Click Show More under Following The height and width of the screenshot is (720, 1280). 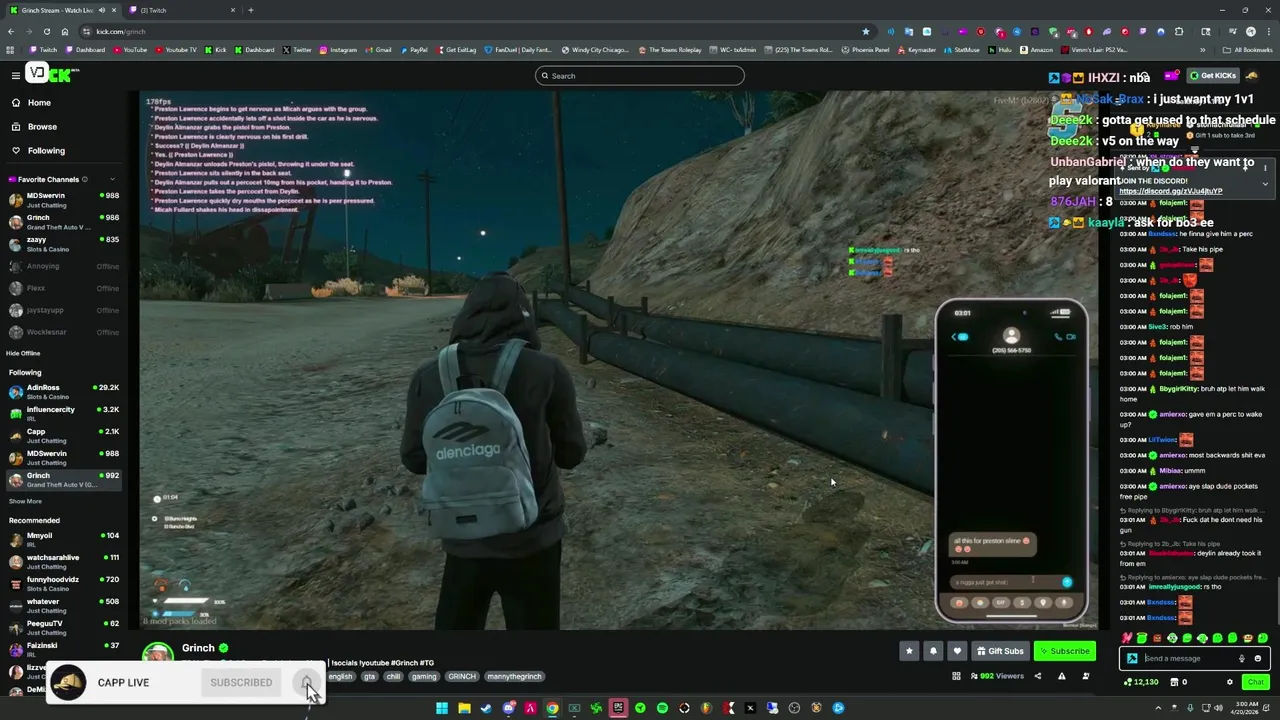pyautogui.click(x=25, y=501)
